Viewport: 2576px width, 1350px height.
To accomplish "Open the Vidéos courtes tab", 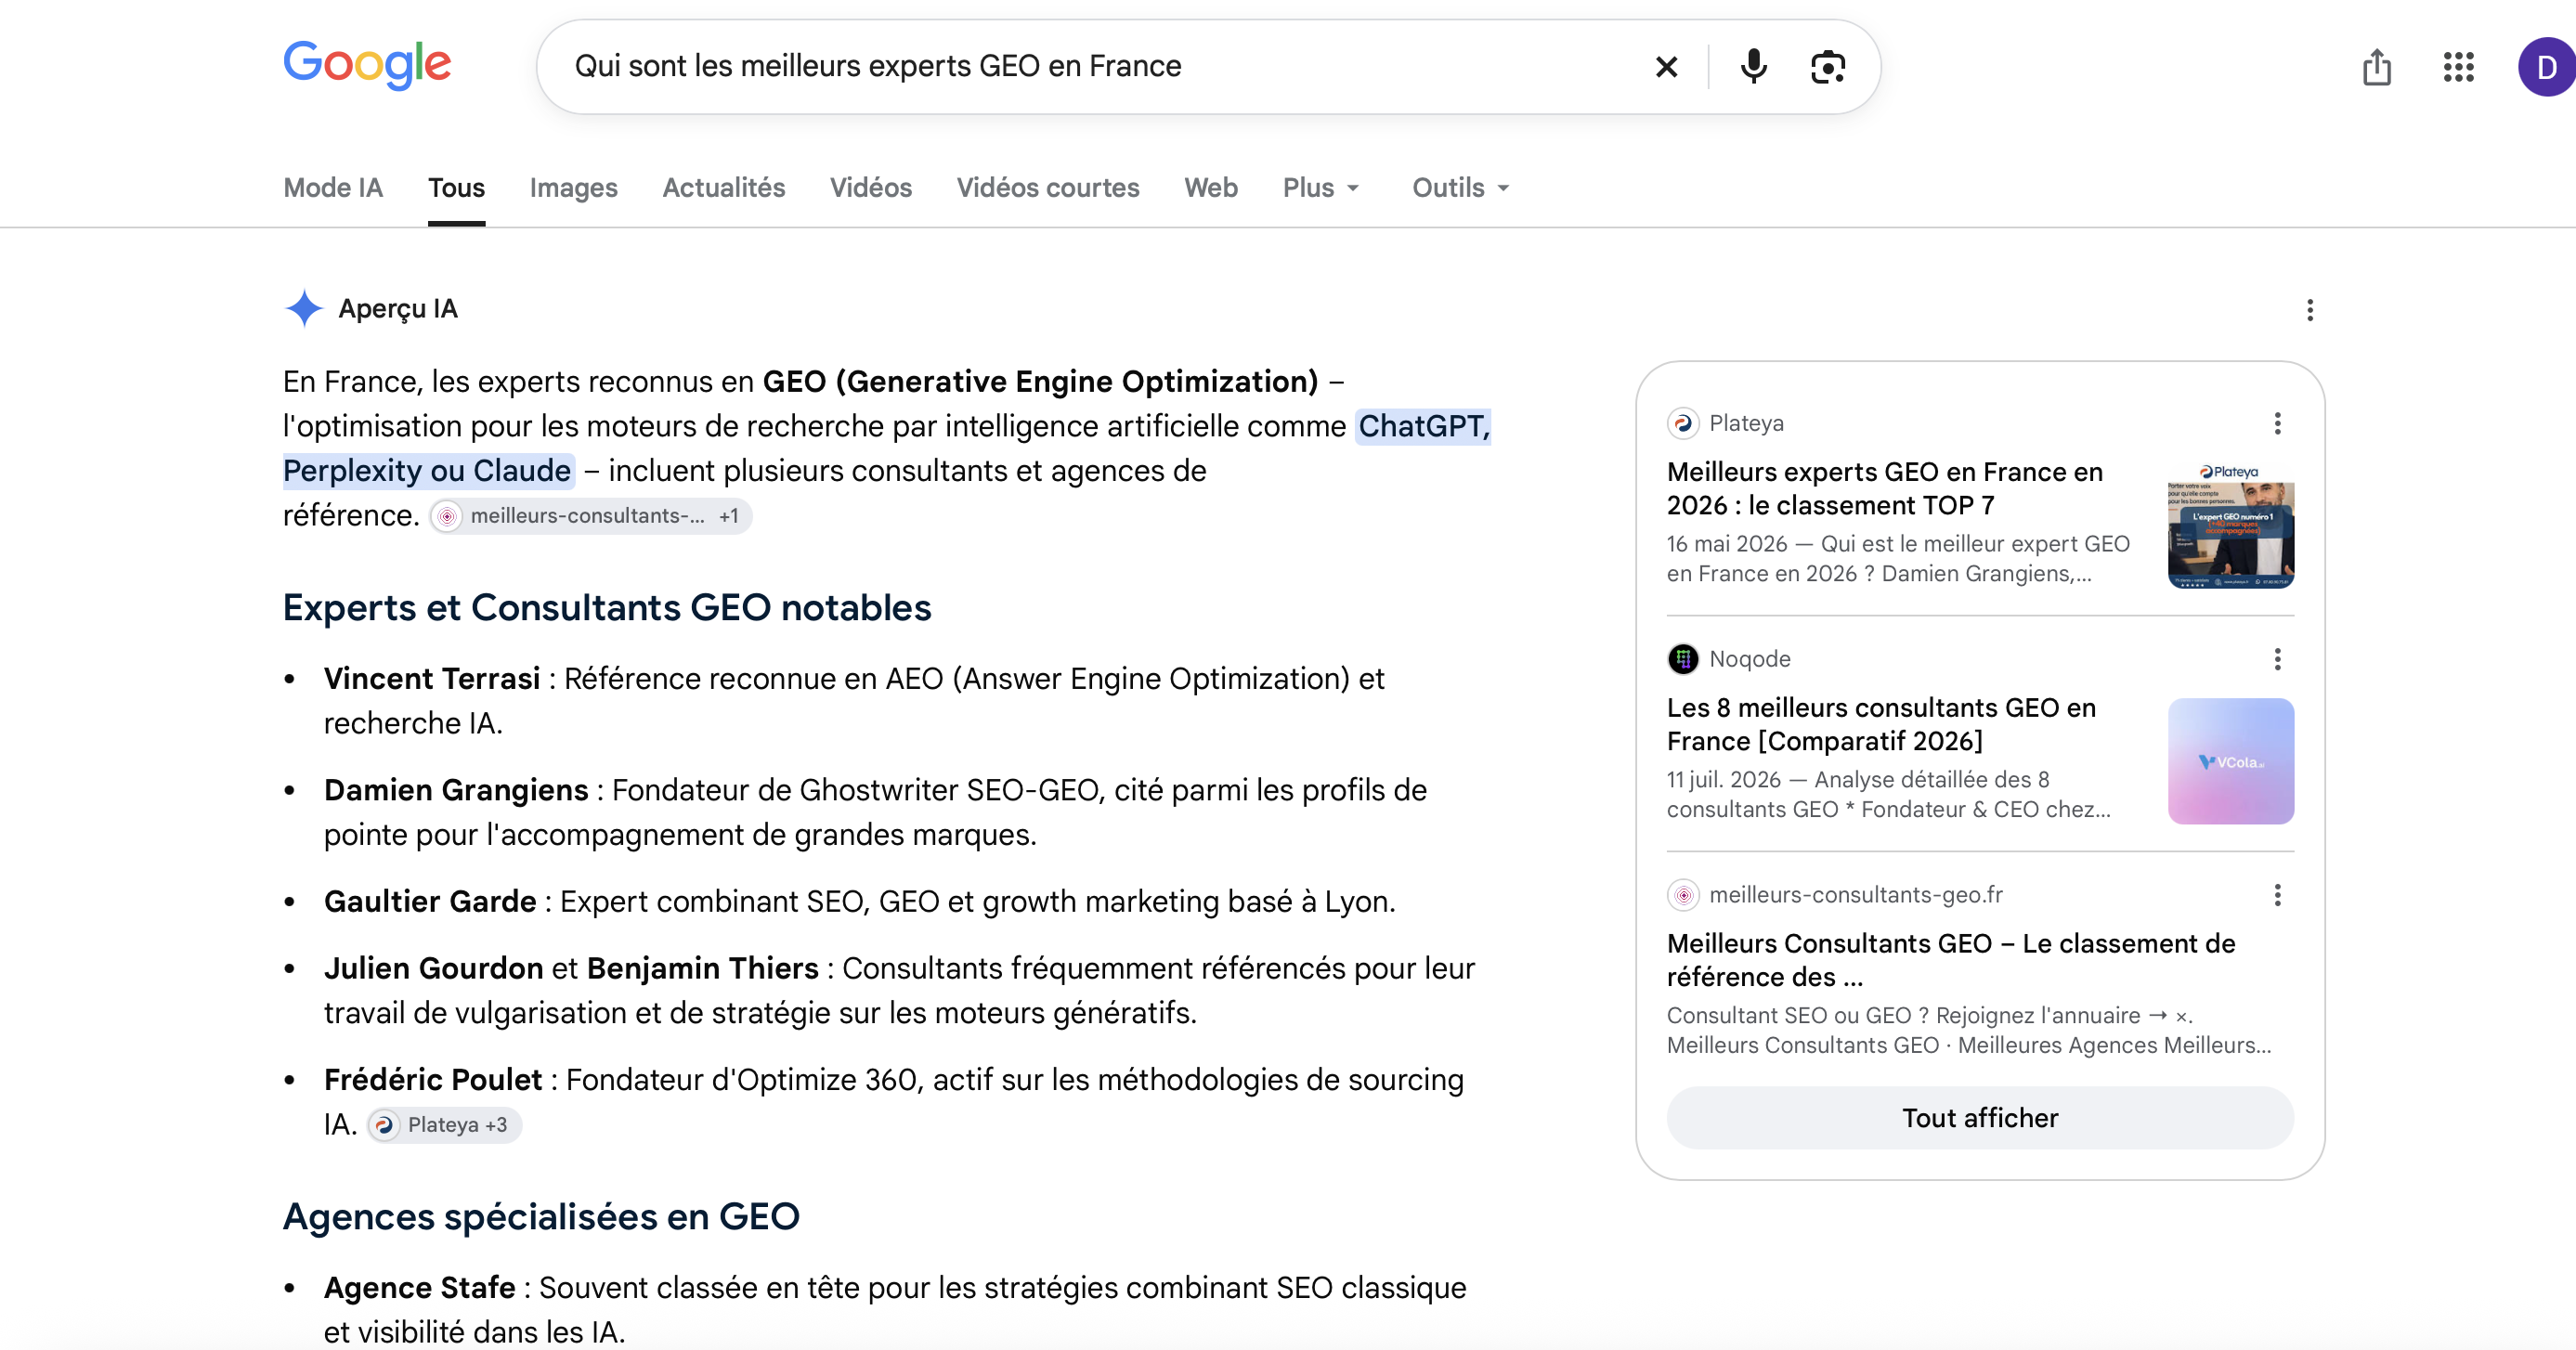I will click(x=1047, y=188).
